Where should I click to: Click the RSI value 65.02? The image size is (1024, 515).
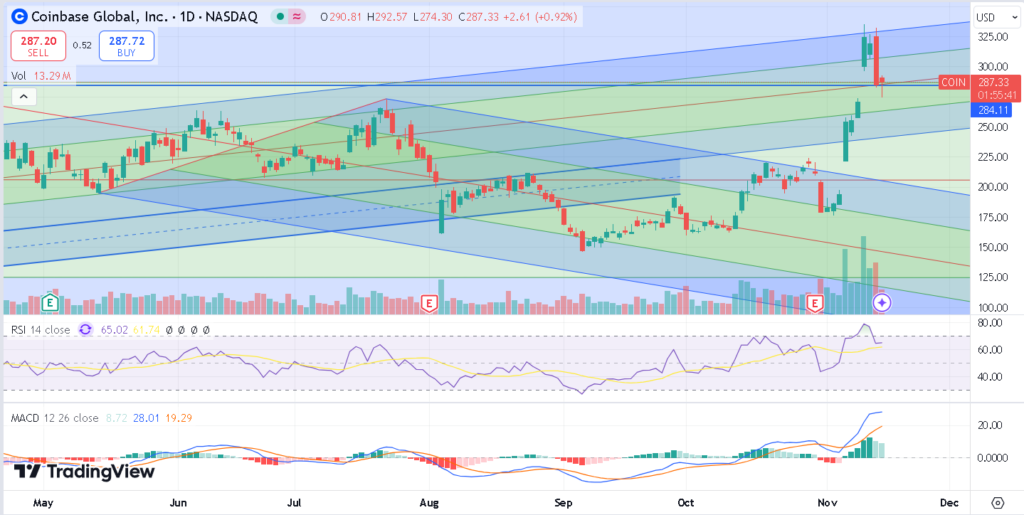pos(114,330)
